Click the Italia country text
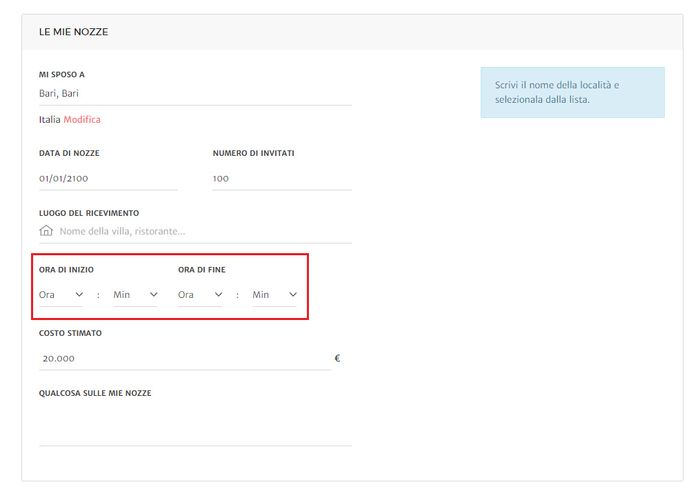This screenshot has height=497, width=700. [x=49, y=120]
